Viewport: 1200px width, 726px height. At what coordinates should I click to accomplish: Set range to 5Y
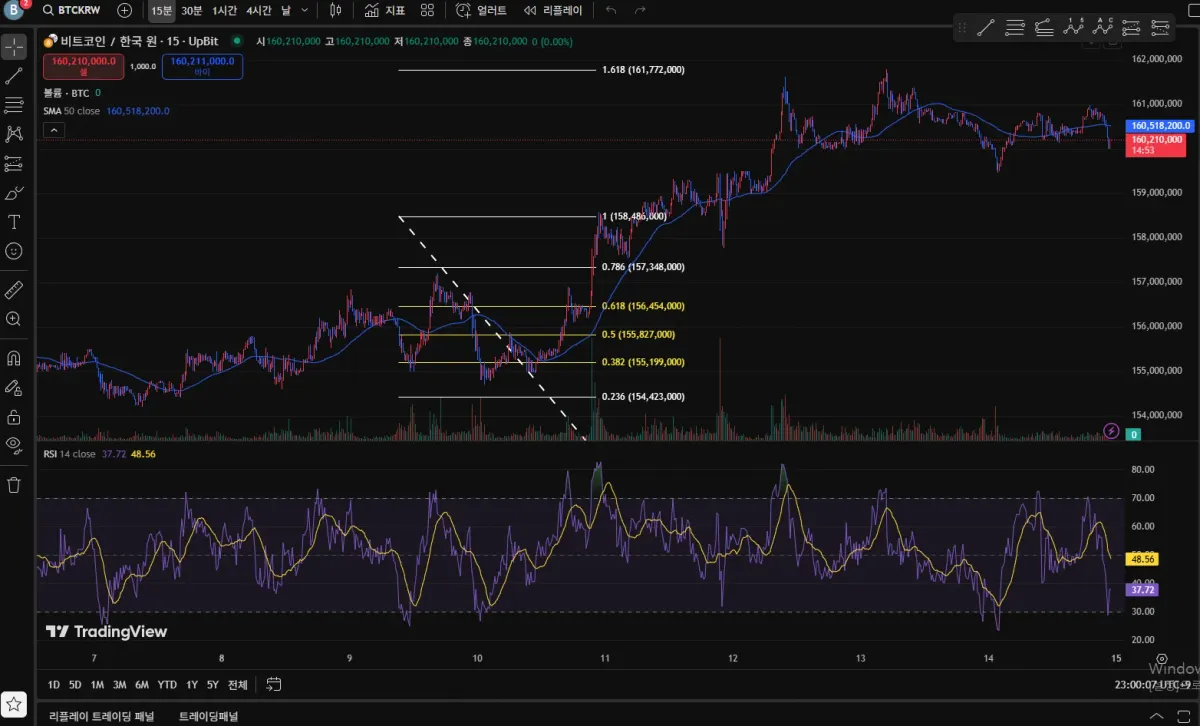click(212, 685)
